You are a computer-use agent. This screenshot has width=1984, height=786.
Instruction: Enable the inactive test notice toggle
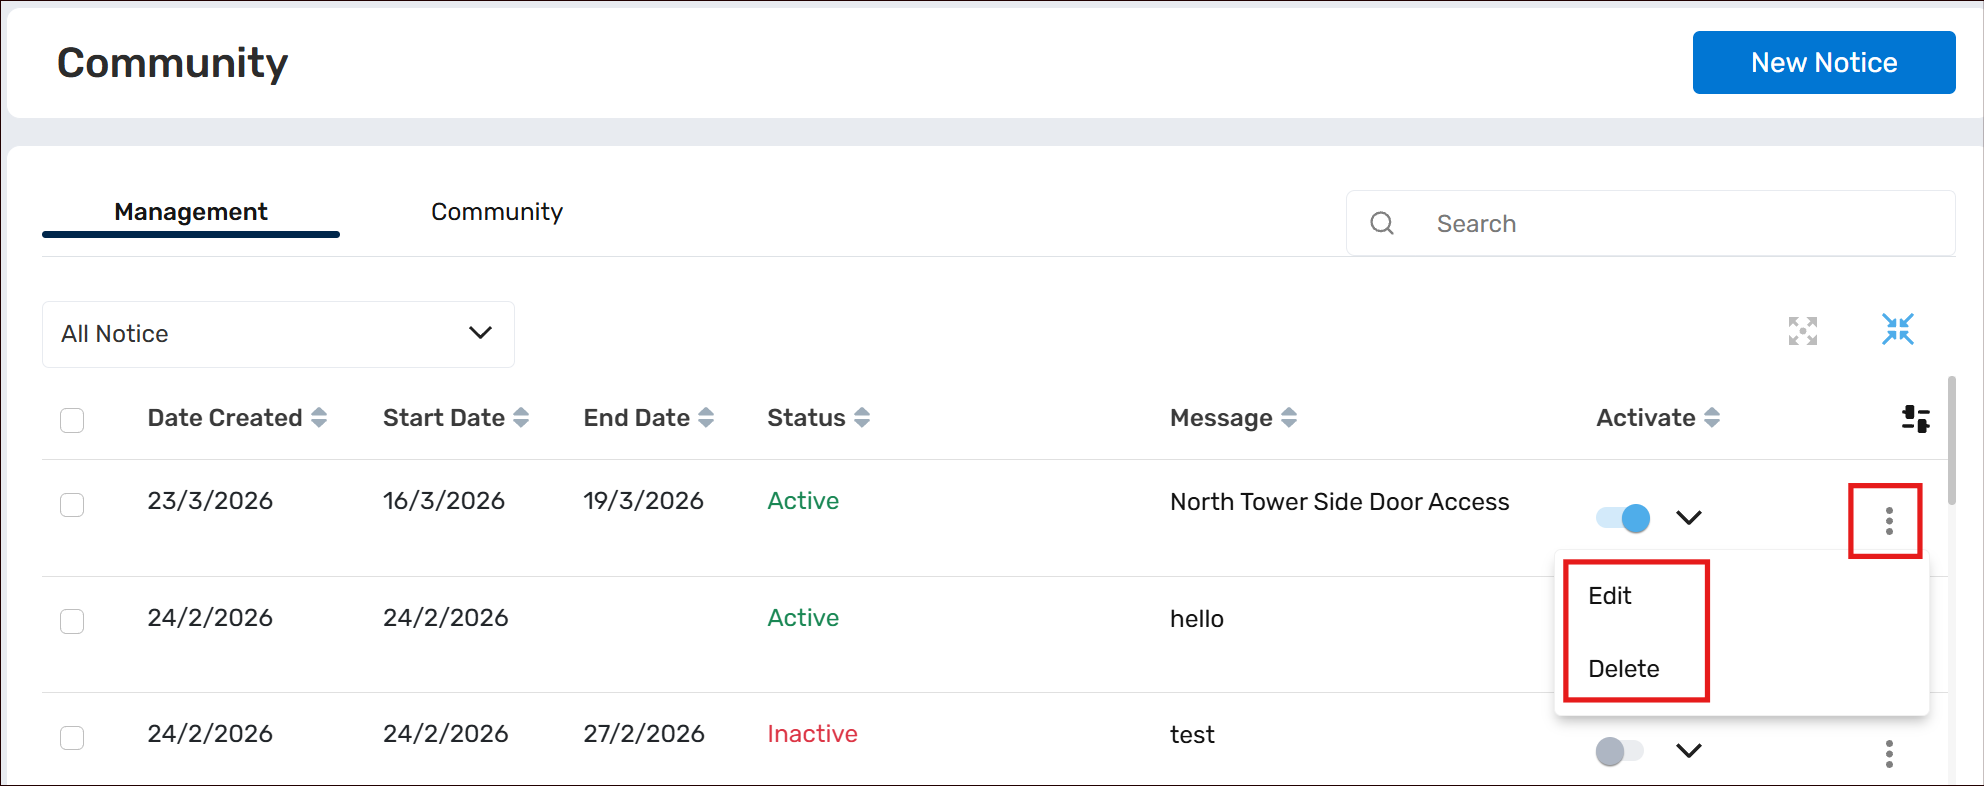coord(1619,751)
